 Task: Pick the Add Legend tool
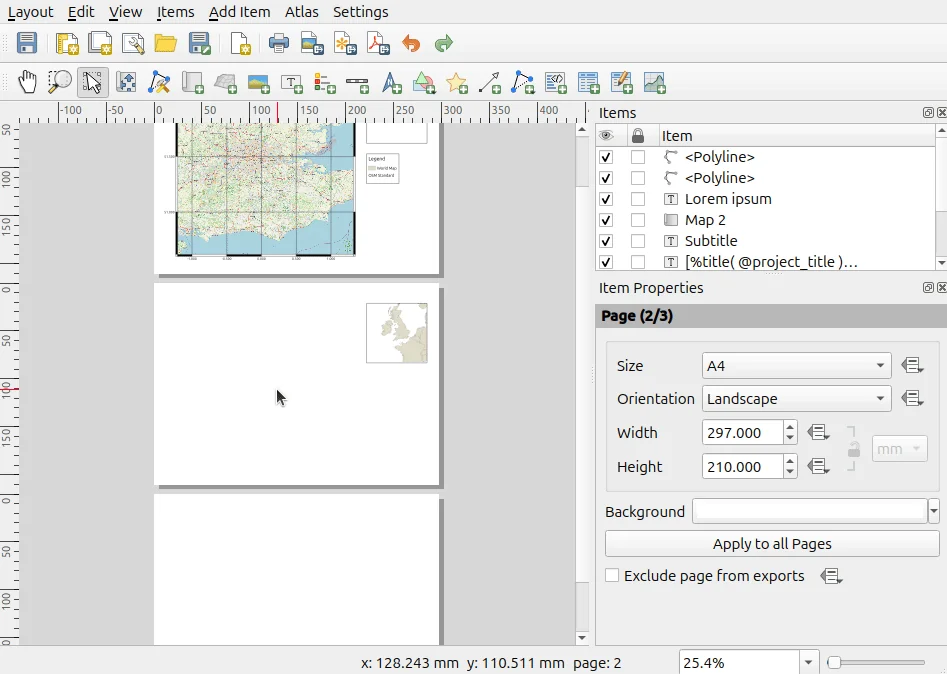pos(324,82)
